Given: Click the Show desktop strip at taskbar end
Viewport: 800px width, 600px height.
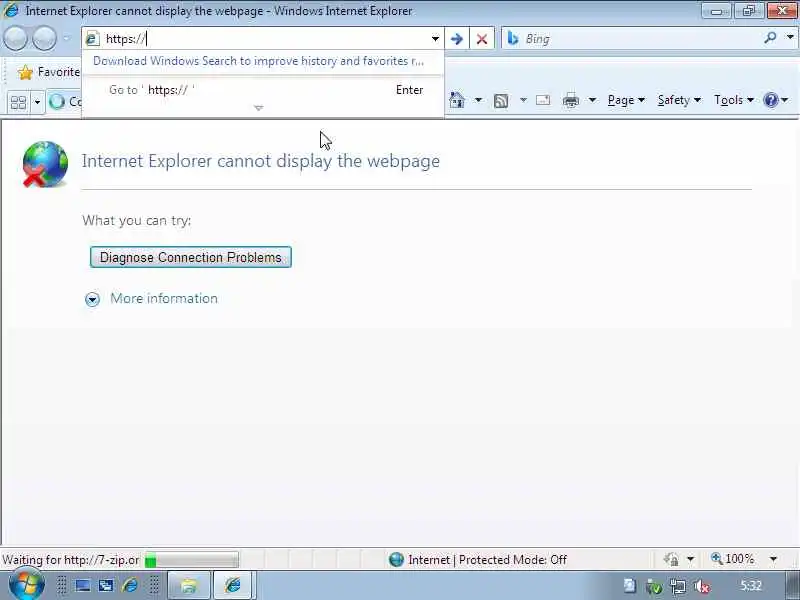Looking at the screenshot, I should 793,586.
